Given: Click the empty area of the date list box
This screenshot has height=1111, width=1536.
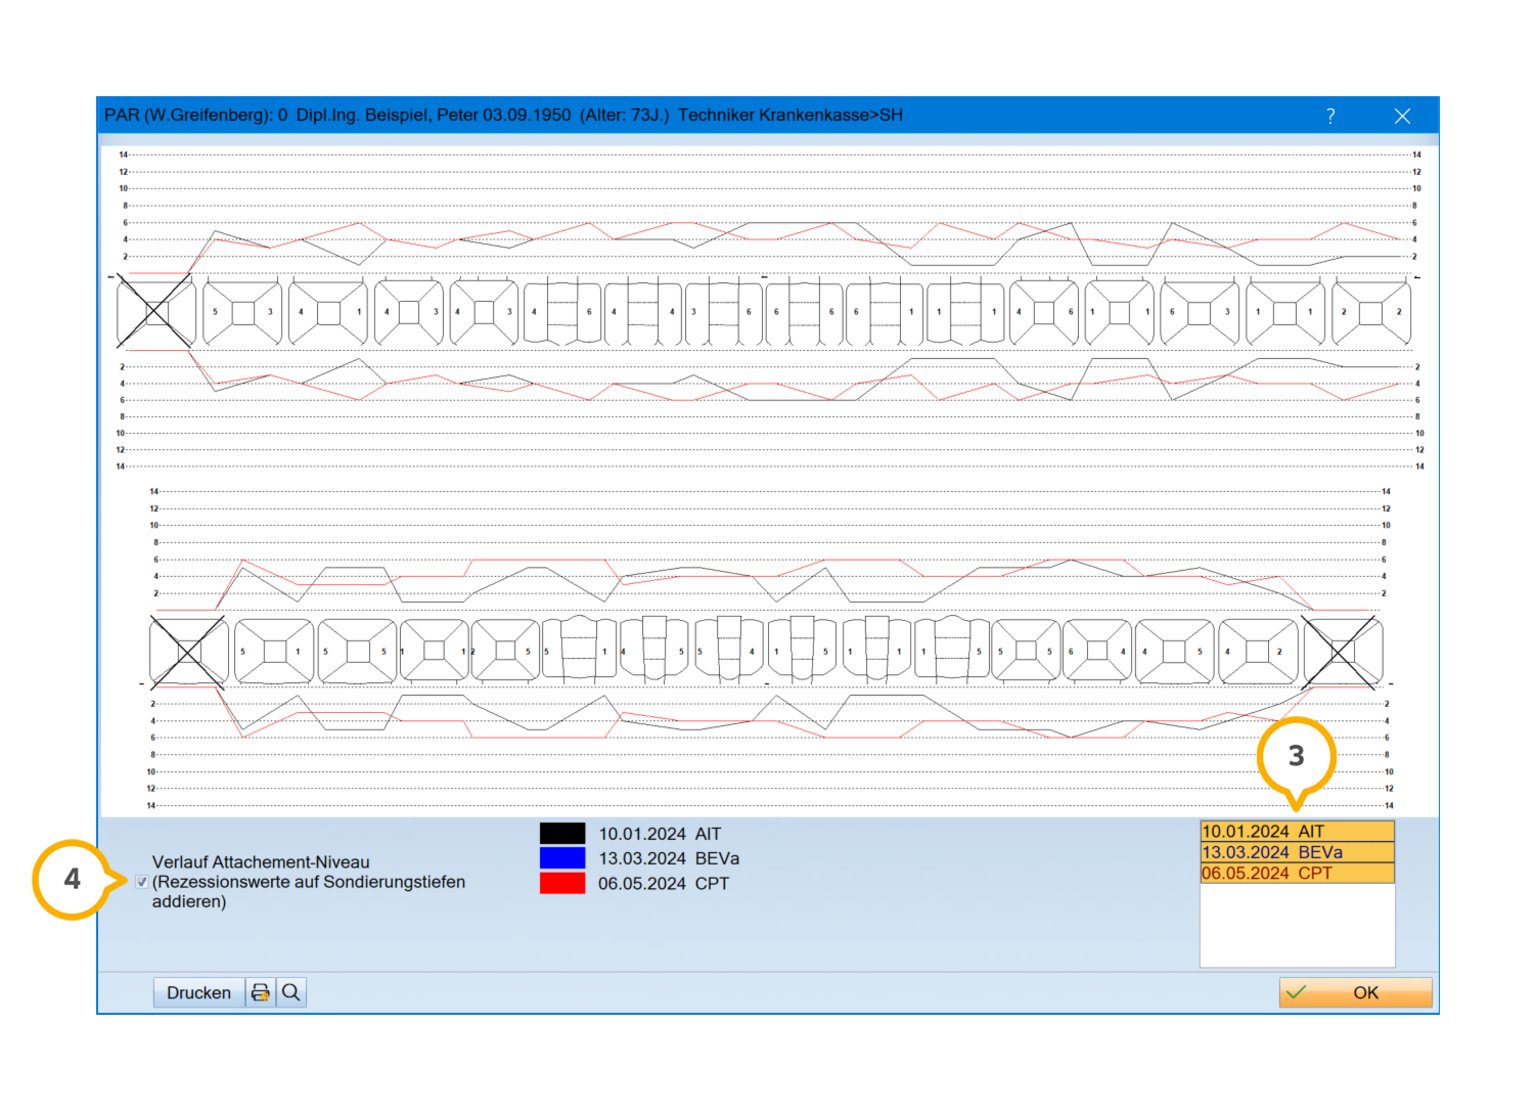Looking at the screenshot, I should click(1297, 925).
